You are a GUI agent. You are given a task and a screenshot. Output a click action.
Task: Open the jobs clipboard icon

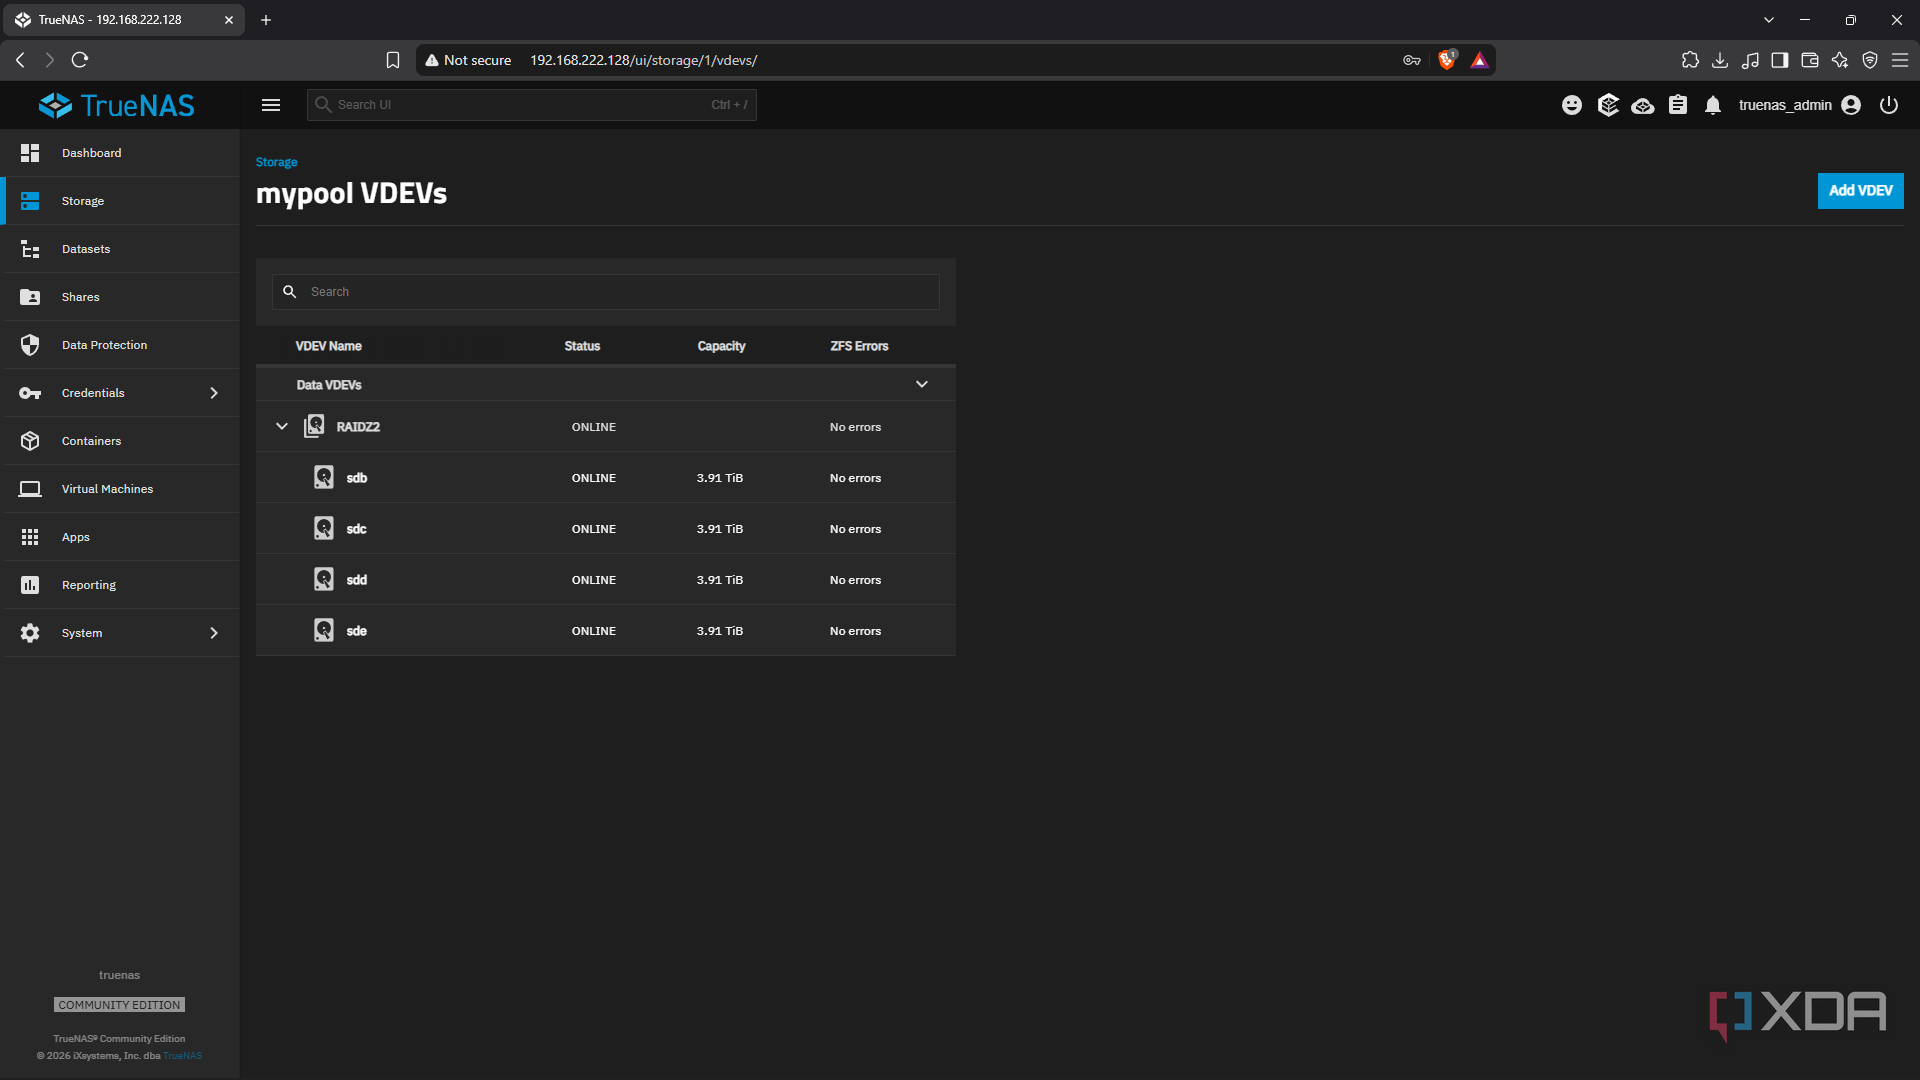coord(1678,105)
